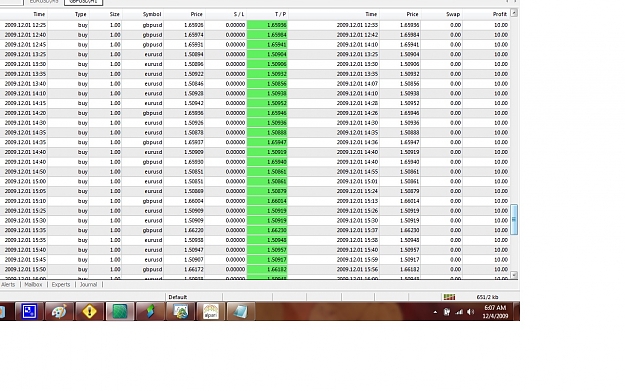Click green T/P cell 1.66230
625x391 pixels.
[x=267, y=230]
